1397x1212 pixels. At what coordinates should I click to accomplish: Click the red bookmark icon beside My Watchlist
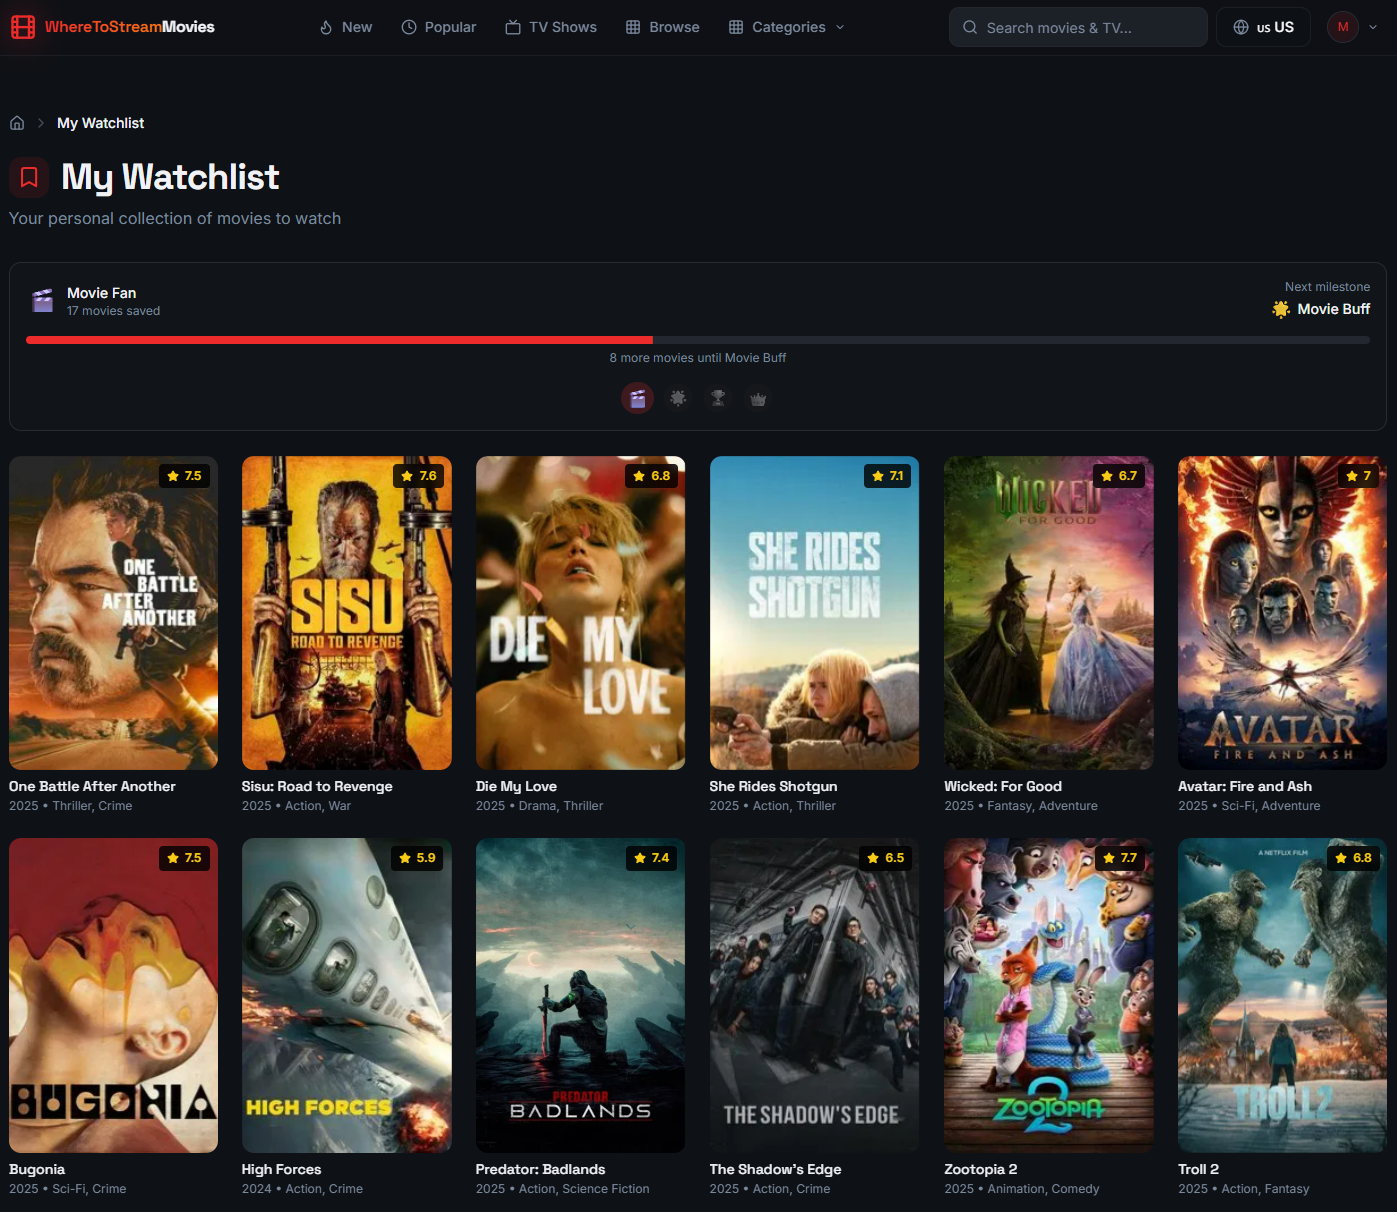[x=28, y=177]
